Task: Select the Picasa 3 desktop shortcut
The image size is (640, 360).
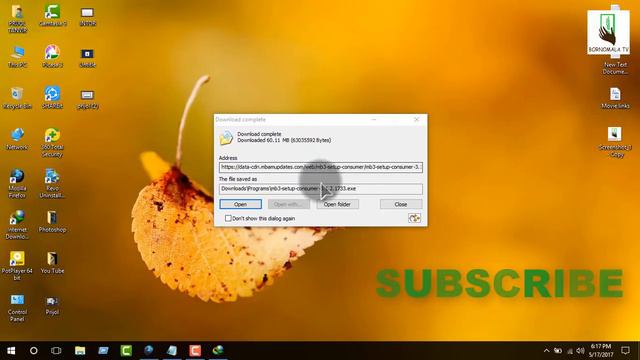Action: (x=52, y=57)
